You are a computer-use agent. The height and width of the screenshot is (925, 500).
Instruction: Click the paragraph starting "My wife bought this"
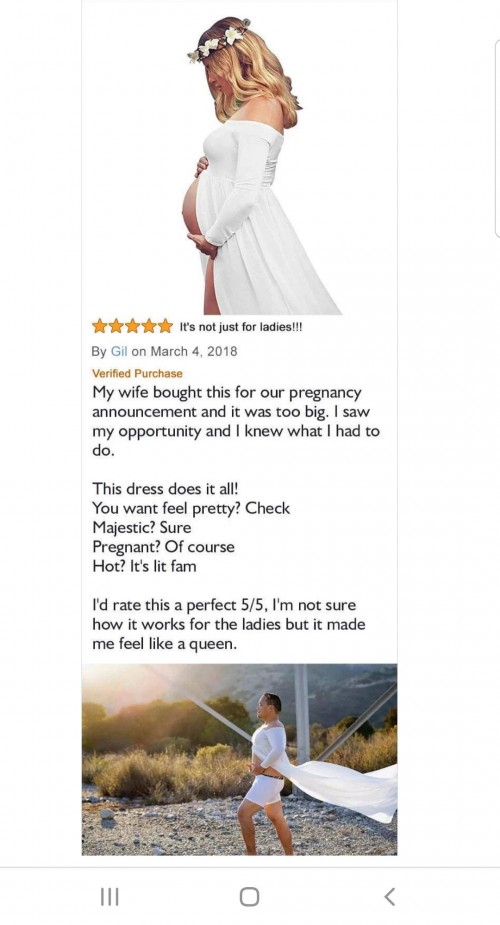236,421
